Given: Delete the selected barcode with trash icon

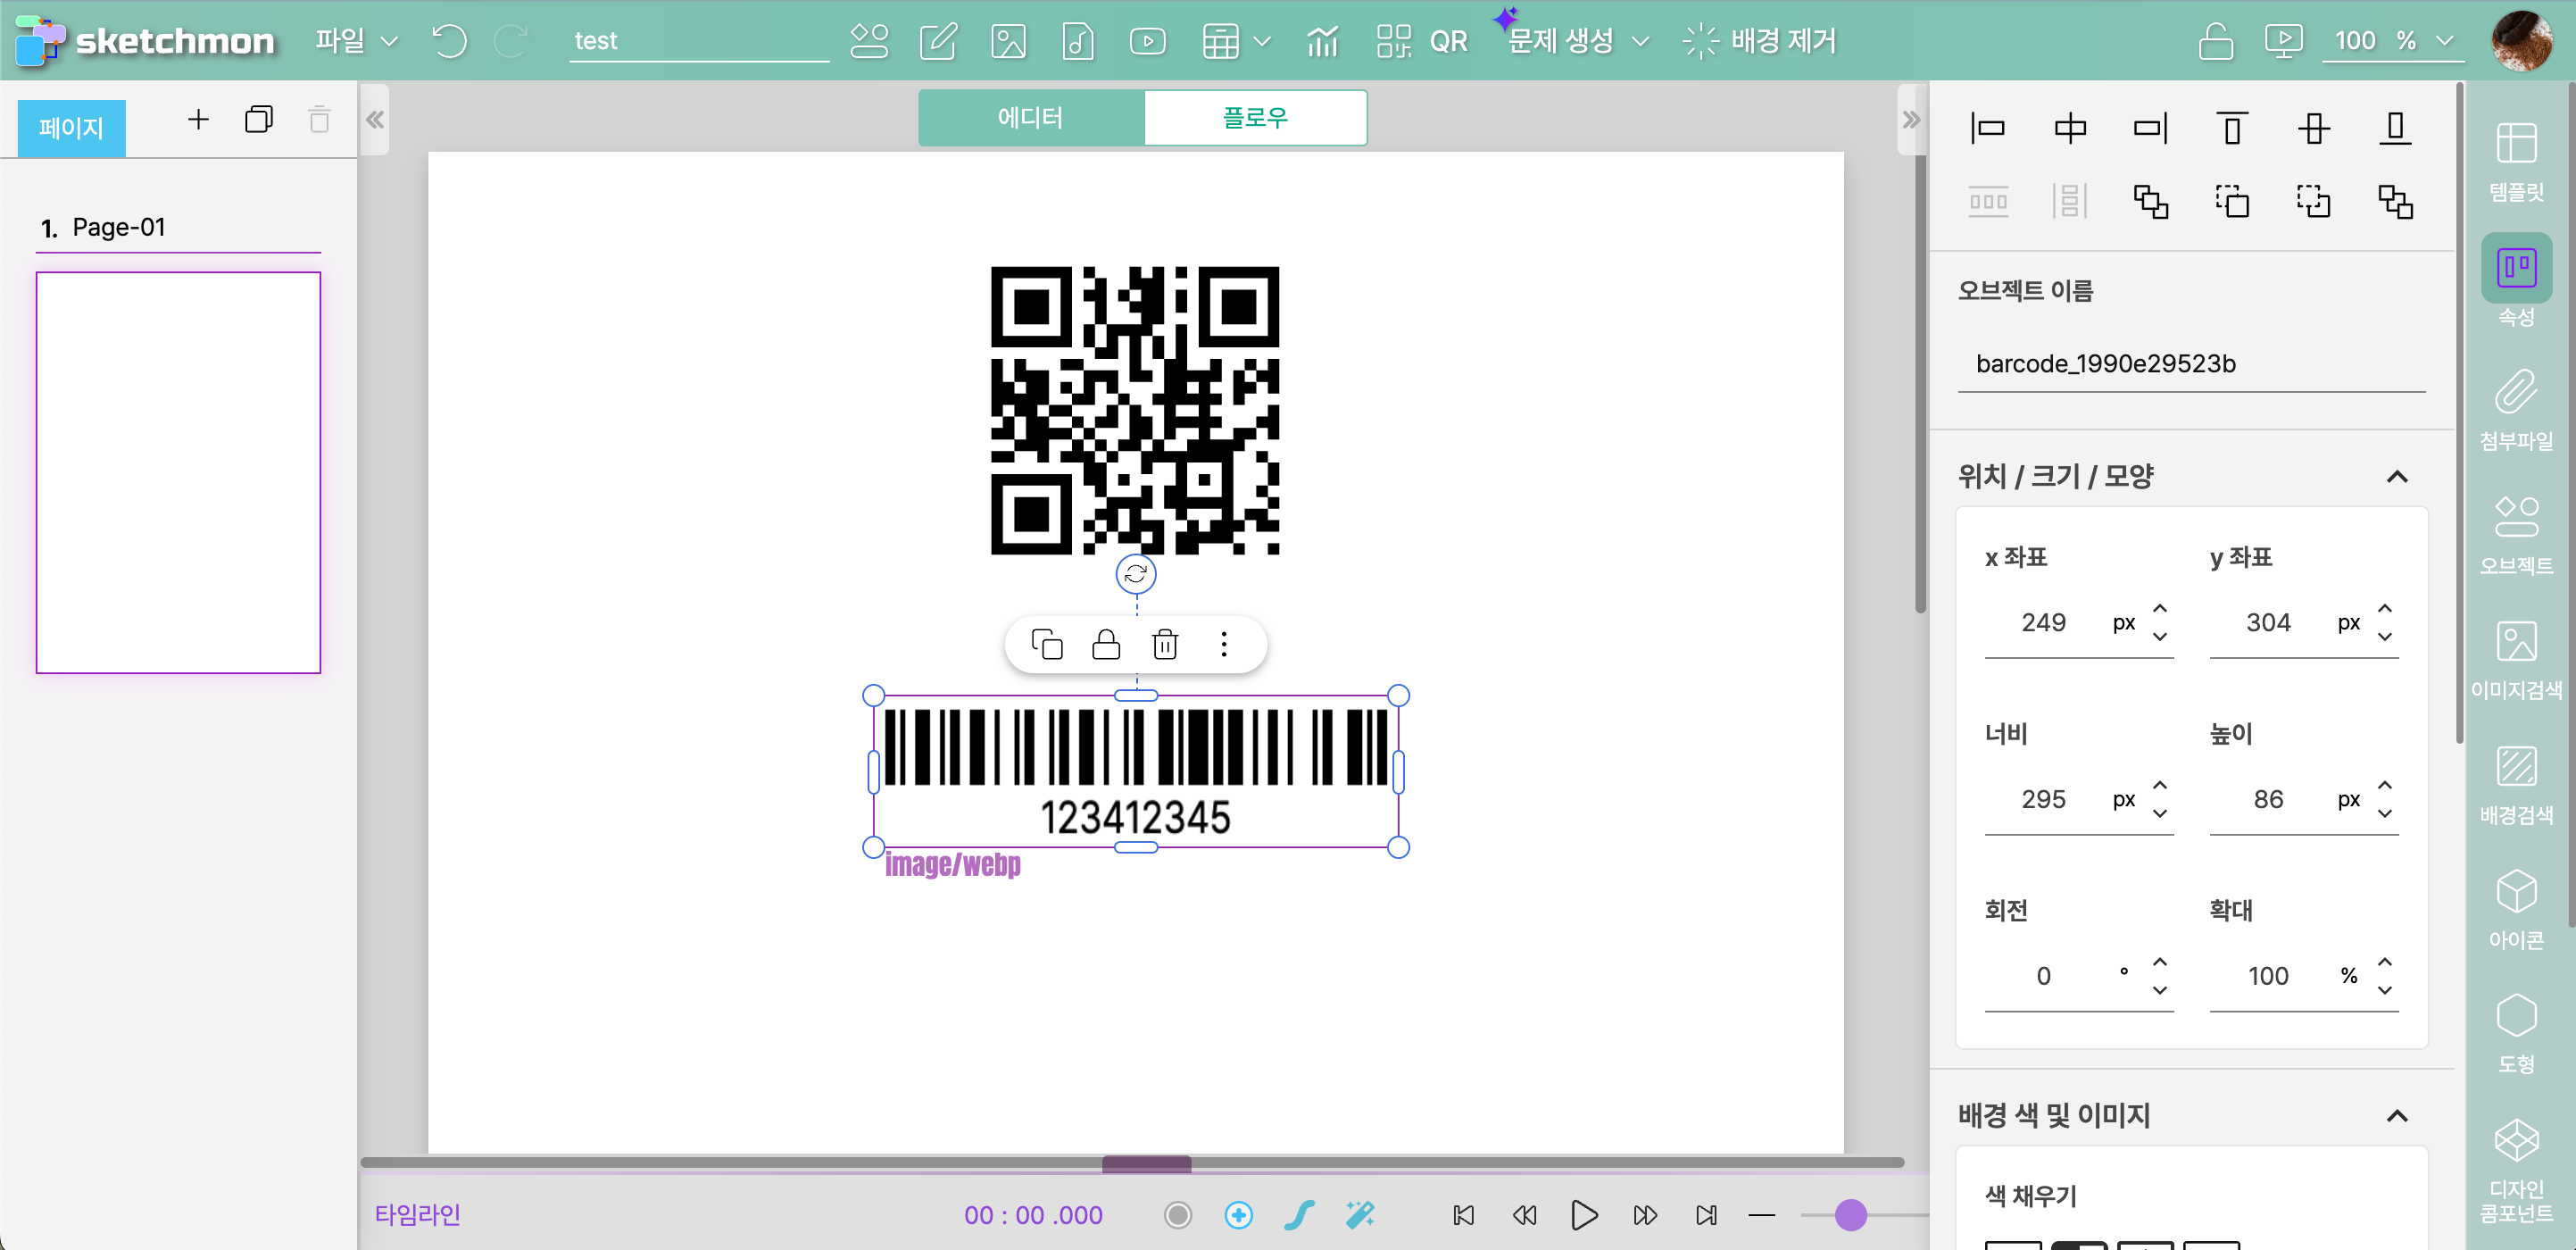Looking at the screenshot, I should [x=1165, y=644].
